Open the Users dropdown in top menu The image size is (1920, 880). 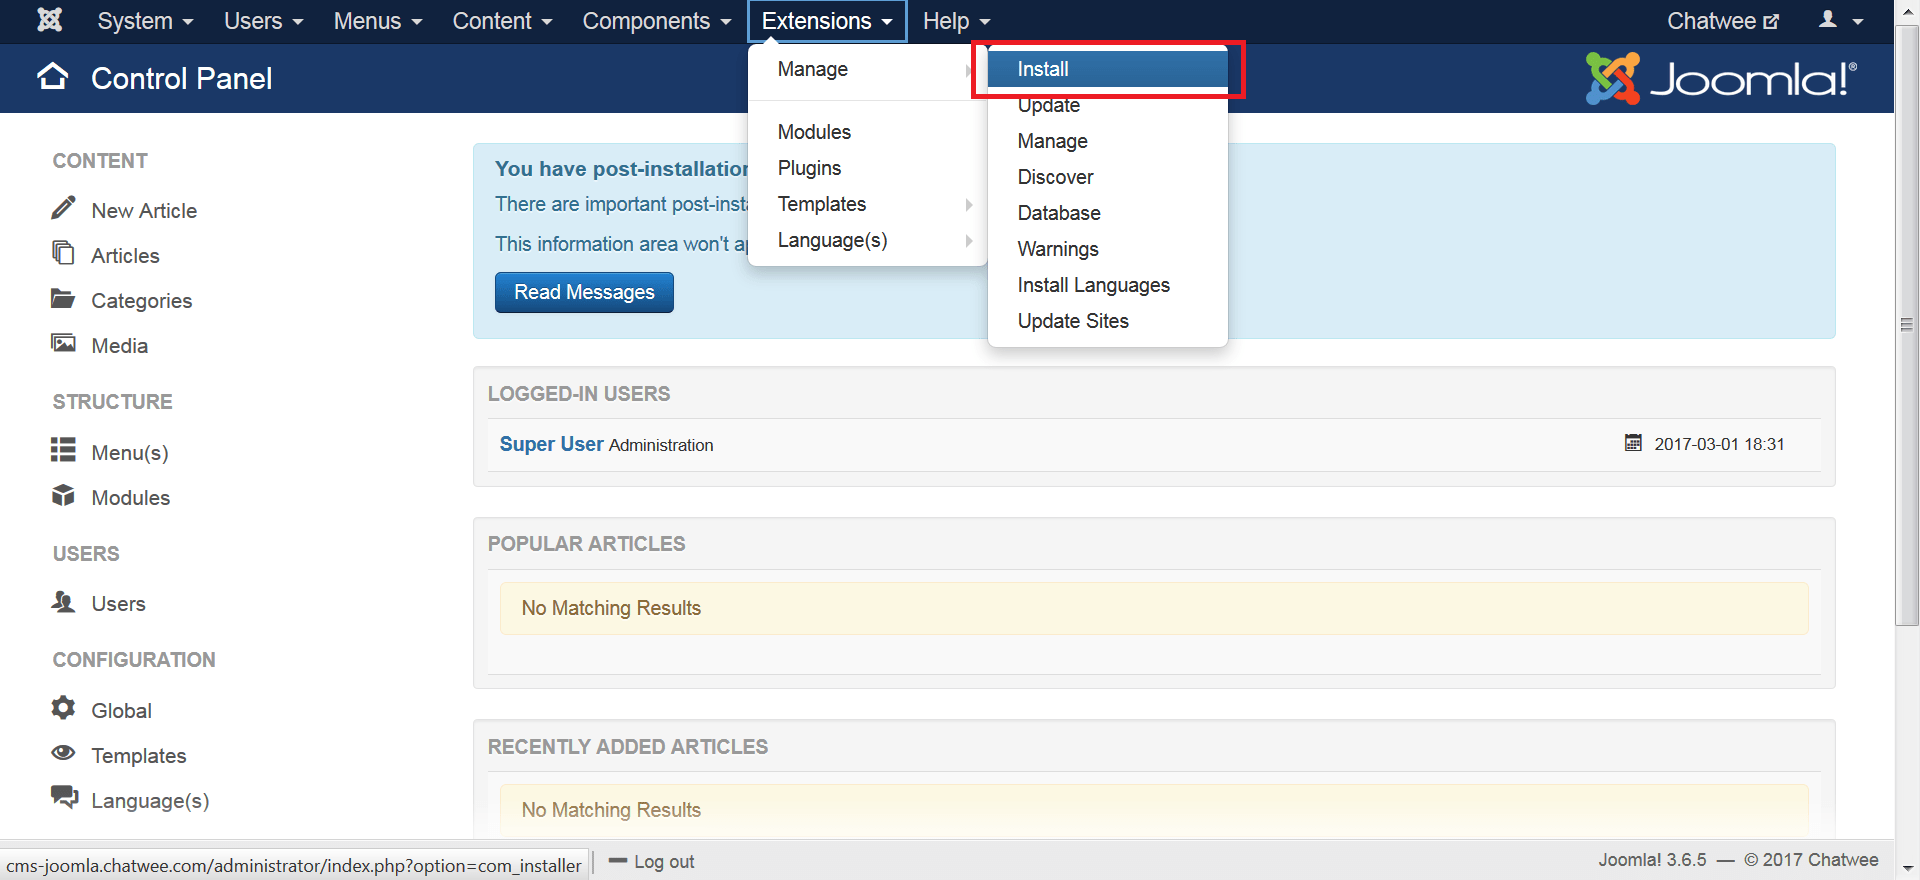pyautogui.click(x=263, y=21)
